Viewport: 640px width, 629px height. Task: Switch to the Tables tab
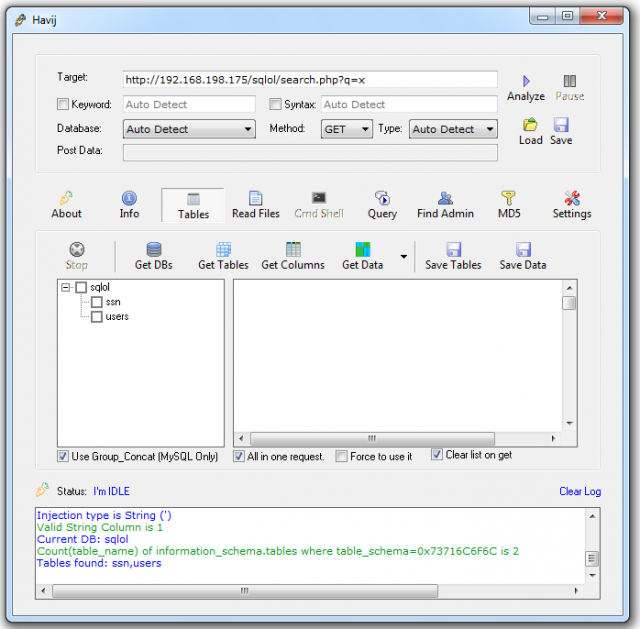[x=193, y=205]
